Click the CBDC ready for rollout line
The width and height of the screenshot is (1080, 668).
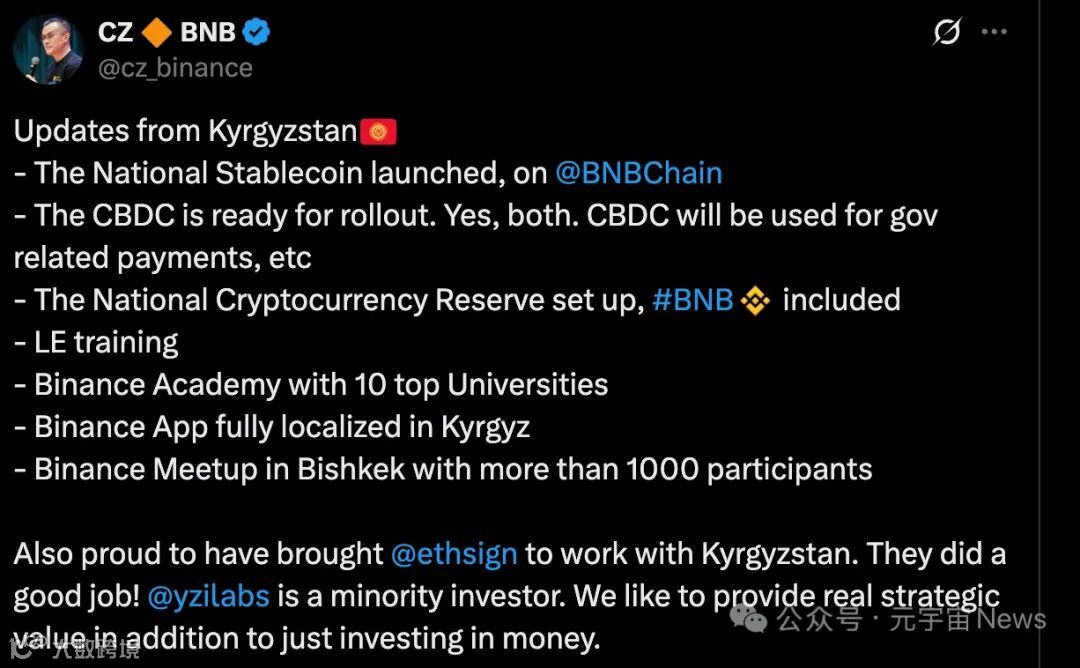coord(475,215)
